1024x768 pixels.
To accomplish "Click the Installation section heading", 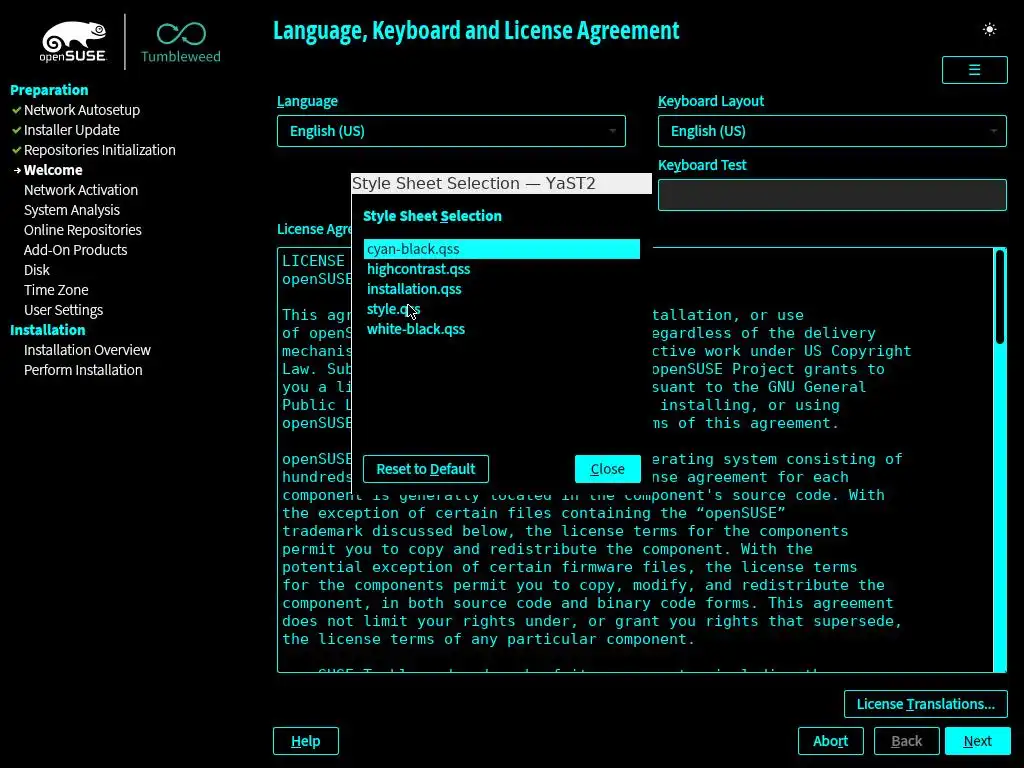I will [x=48, y=330].
